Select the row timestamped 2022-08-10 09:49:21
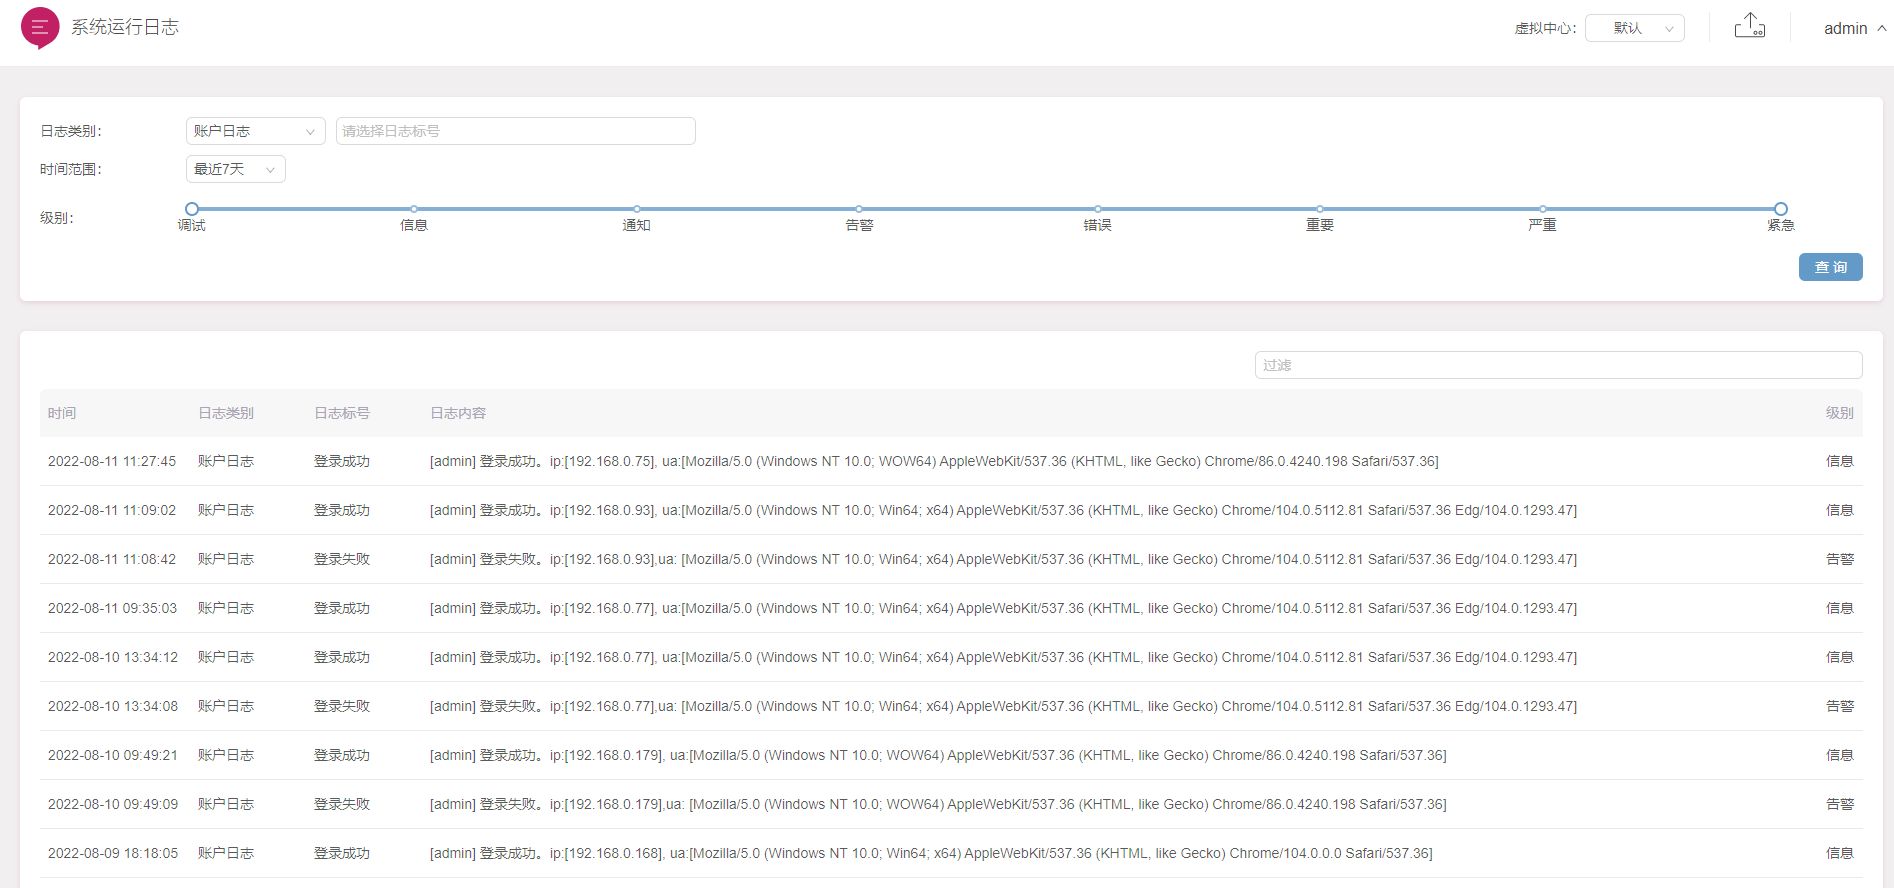Viewport: 1894px width, 888px height. tap(951, 755)
